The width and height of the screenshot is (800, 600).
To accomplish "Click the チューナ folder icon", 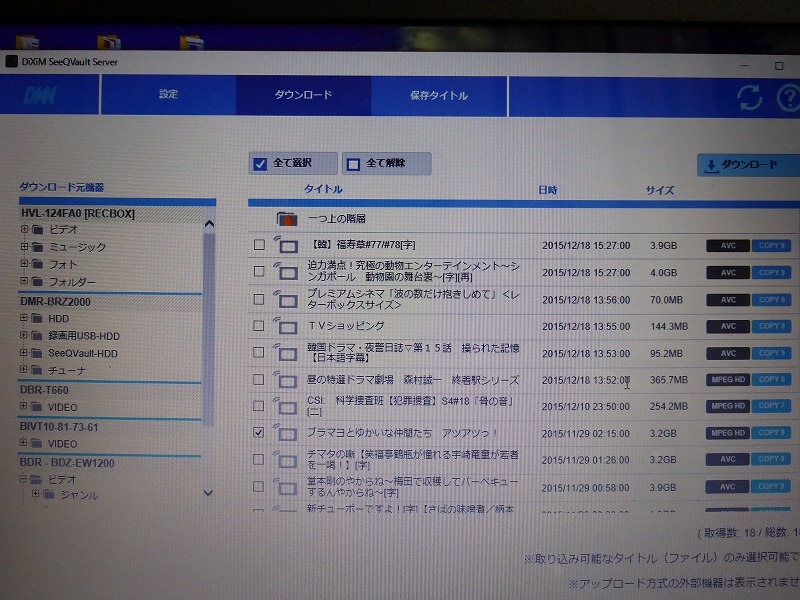I will 37,370.
